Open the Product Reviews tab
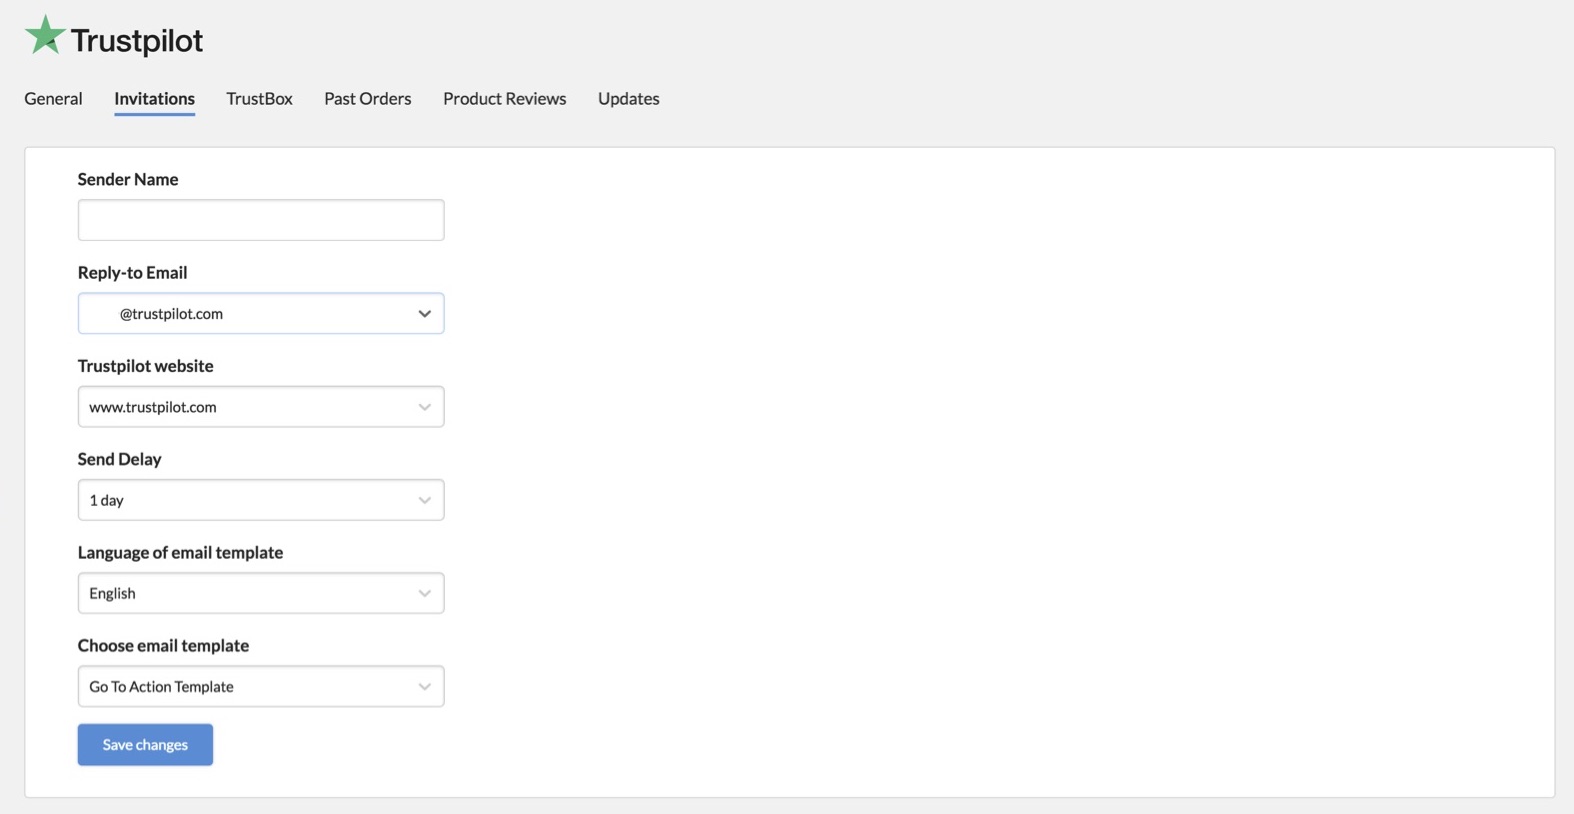This screenshot has width=1574, height=814. point(504,98)
